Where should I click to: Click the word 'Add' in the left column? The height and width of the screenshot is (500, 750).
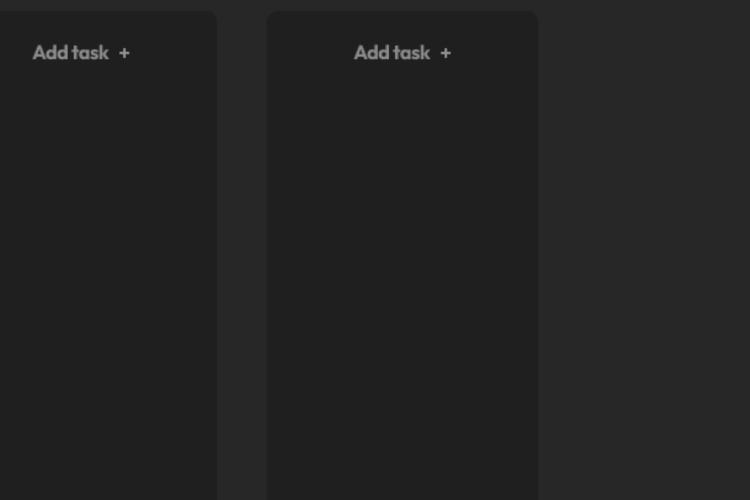point(50,53)
